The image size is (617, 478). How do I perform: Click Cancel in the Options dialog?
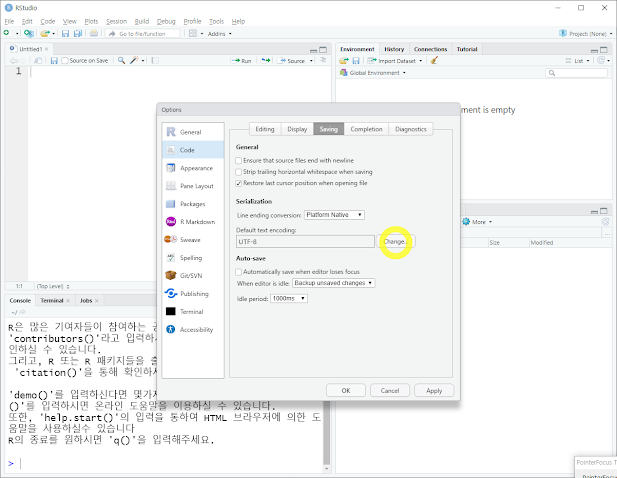click(x=390, y=390)
